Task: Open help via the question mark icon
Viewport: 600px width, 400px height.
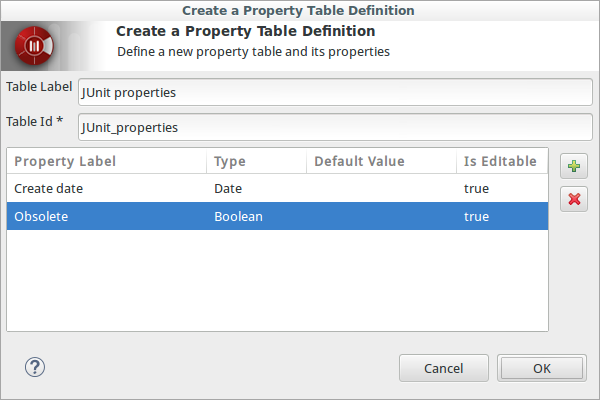Action: click(35, 367)
